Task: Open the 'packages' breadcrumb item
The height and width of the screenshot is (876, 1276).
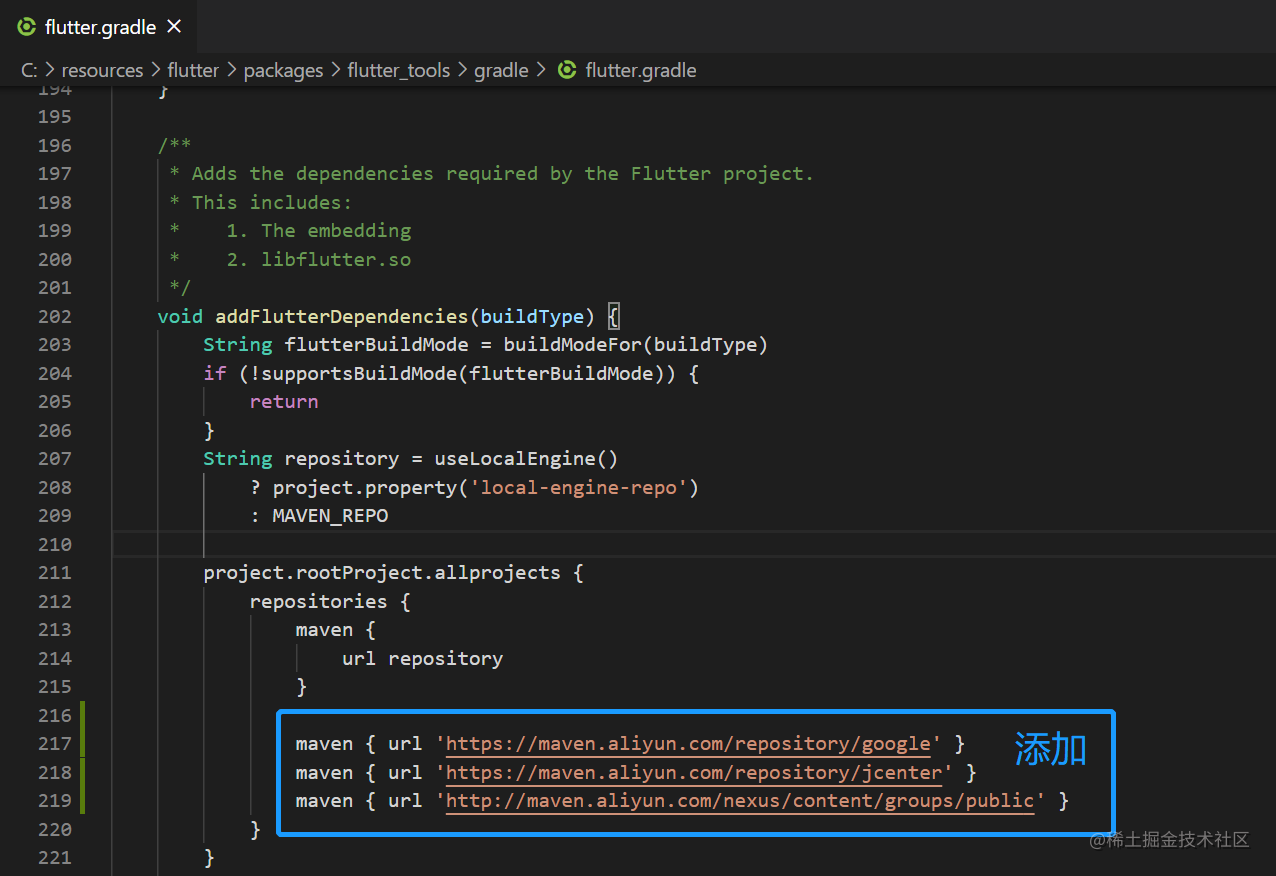Action: tap(283, 70)
